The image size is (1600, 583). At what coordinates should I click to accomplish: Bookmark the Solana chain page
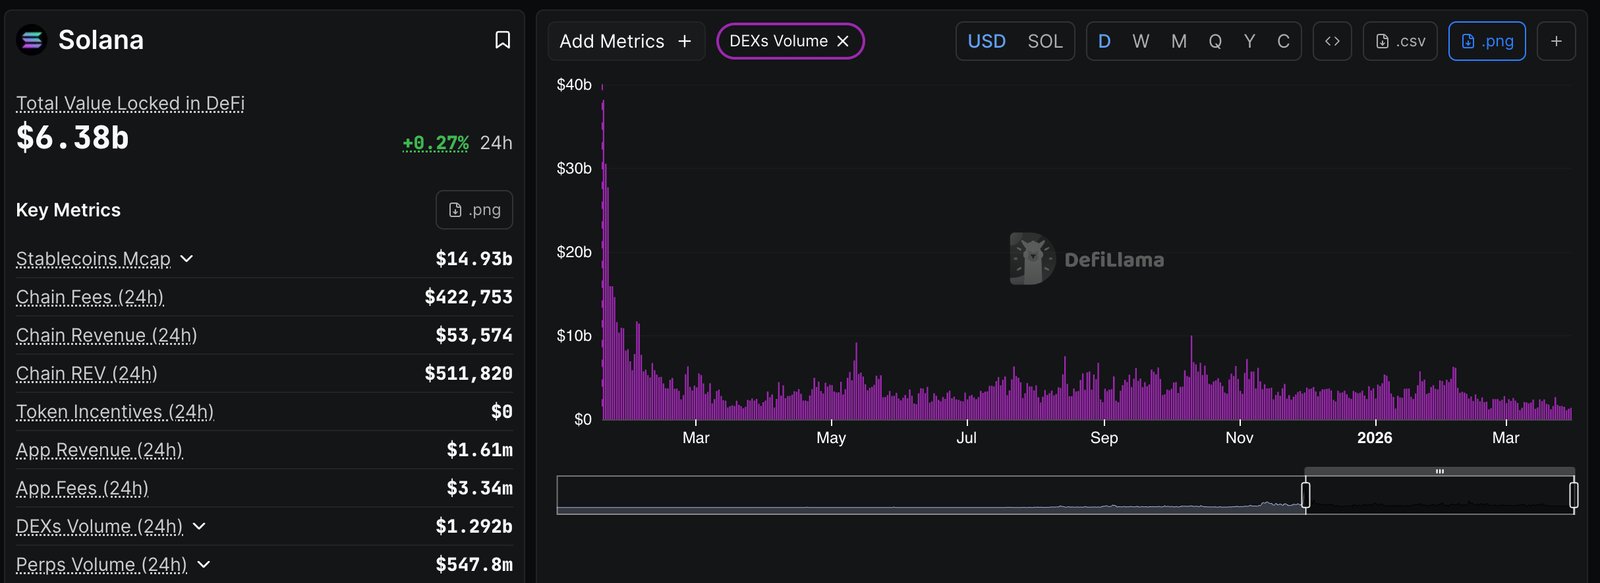503,40
